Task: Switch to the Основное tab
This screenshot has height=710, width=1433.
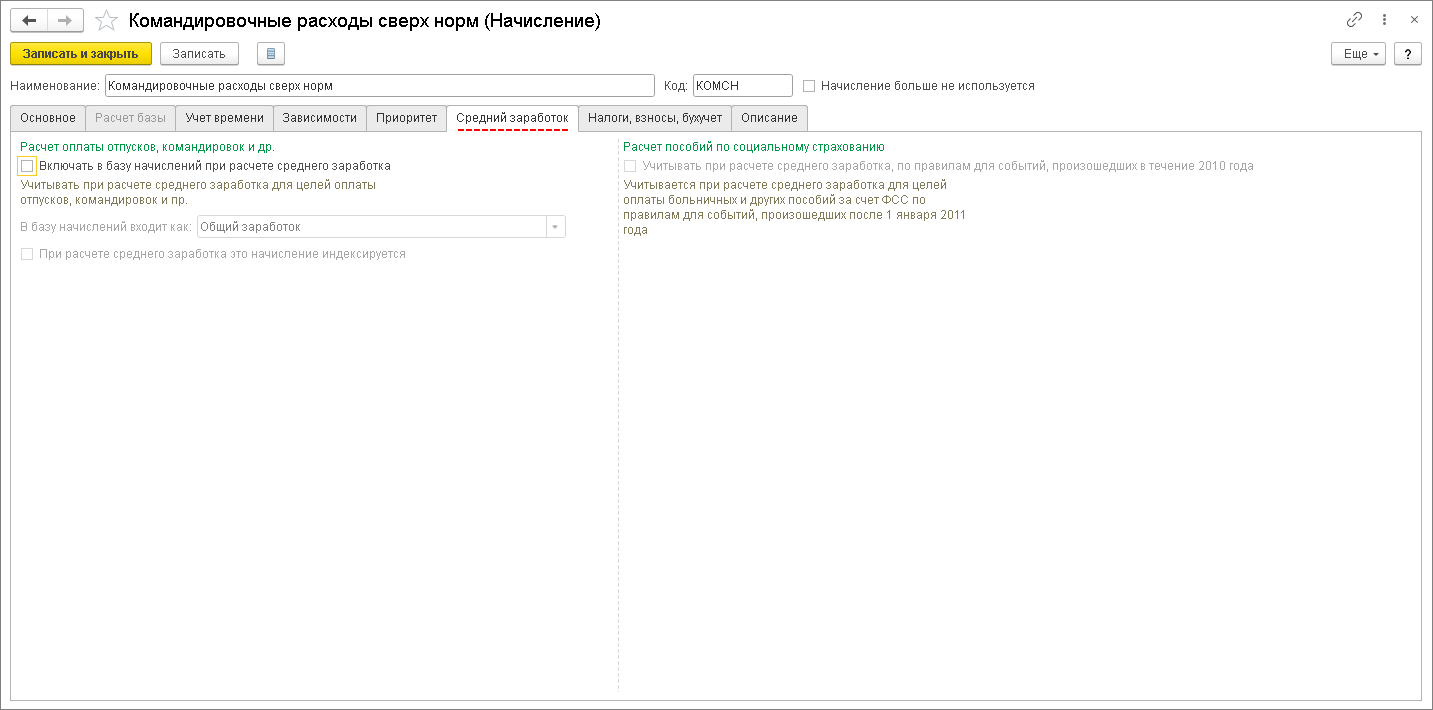Action: point(48,118)
